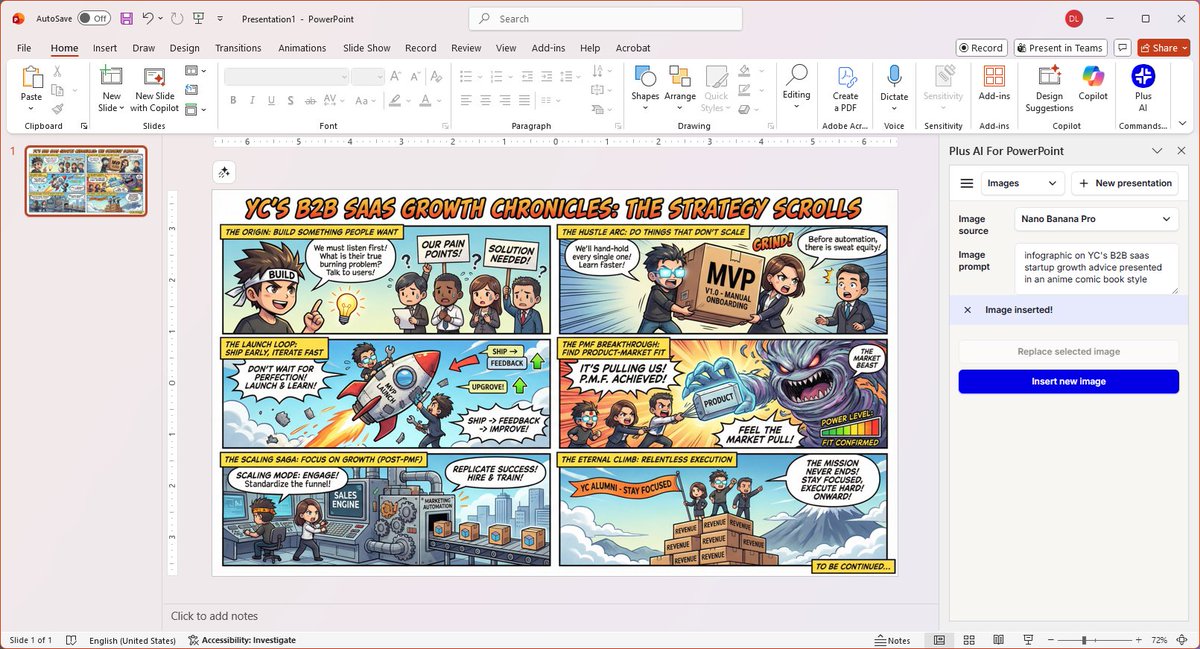Image resolution: width=1200 pixels, height=649 pixels.
Task: Select the Format Painter brush icon
Action: [x=58, y=109]
